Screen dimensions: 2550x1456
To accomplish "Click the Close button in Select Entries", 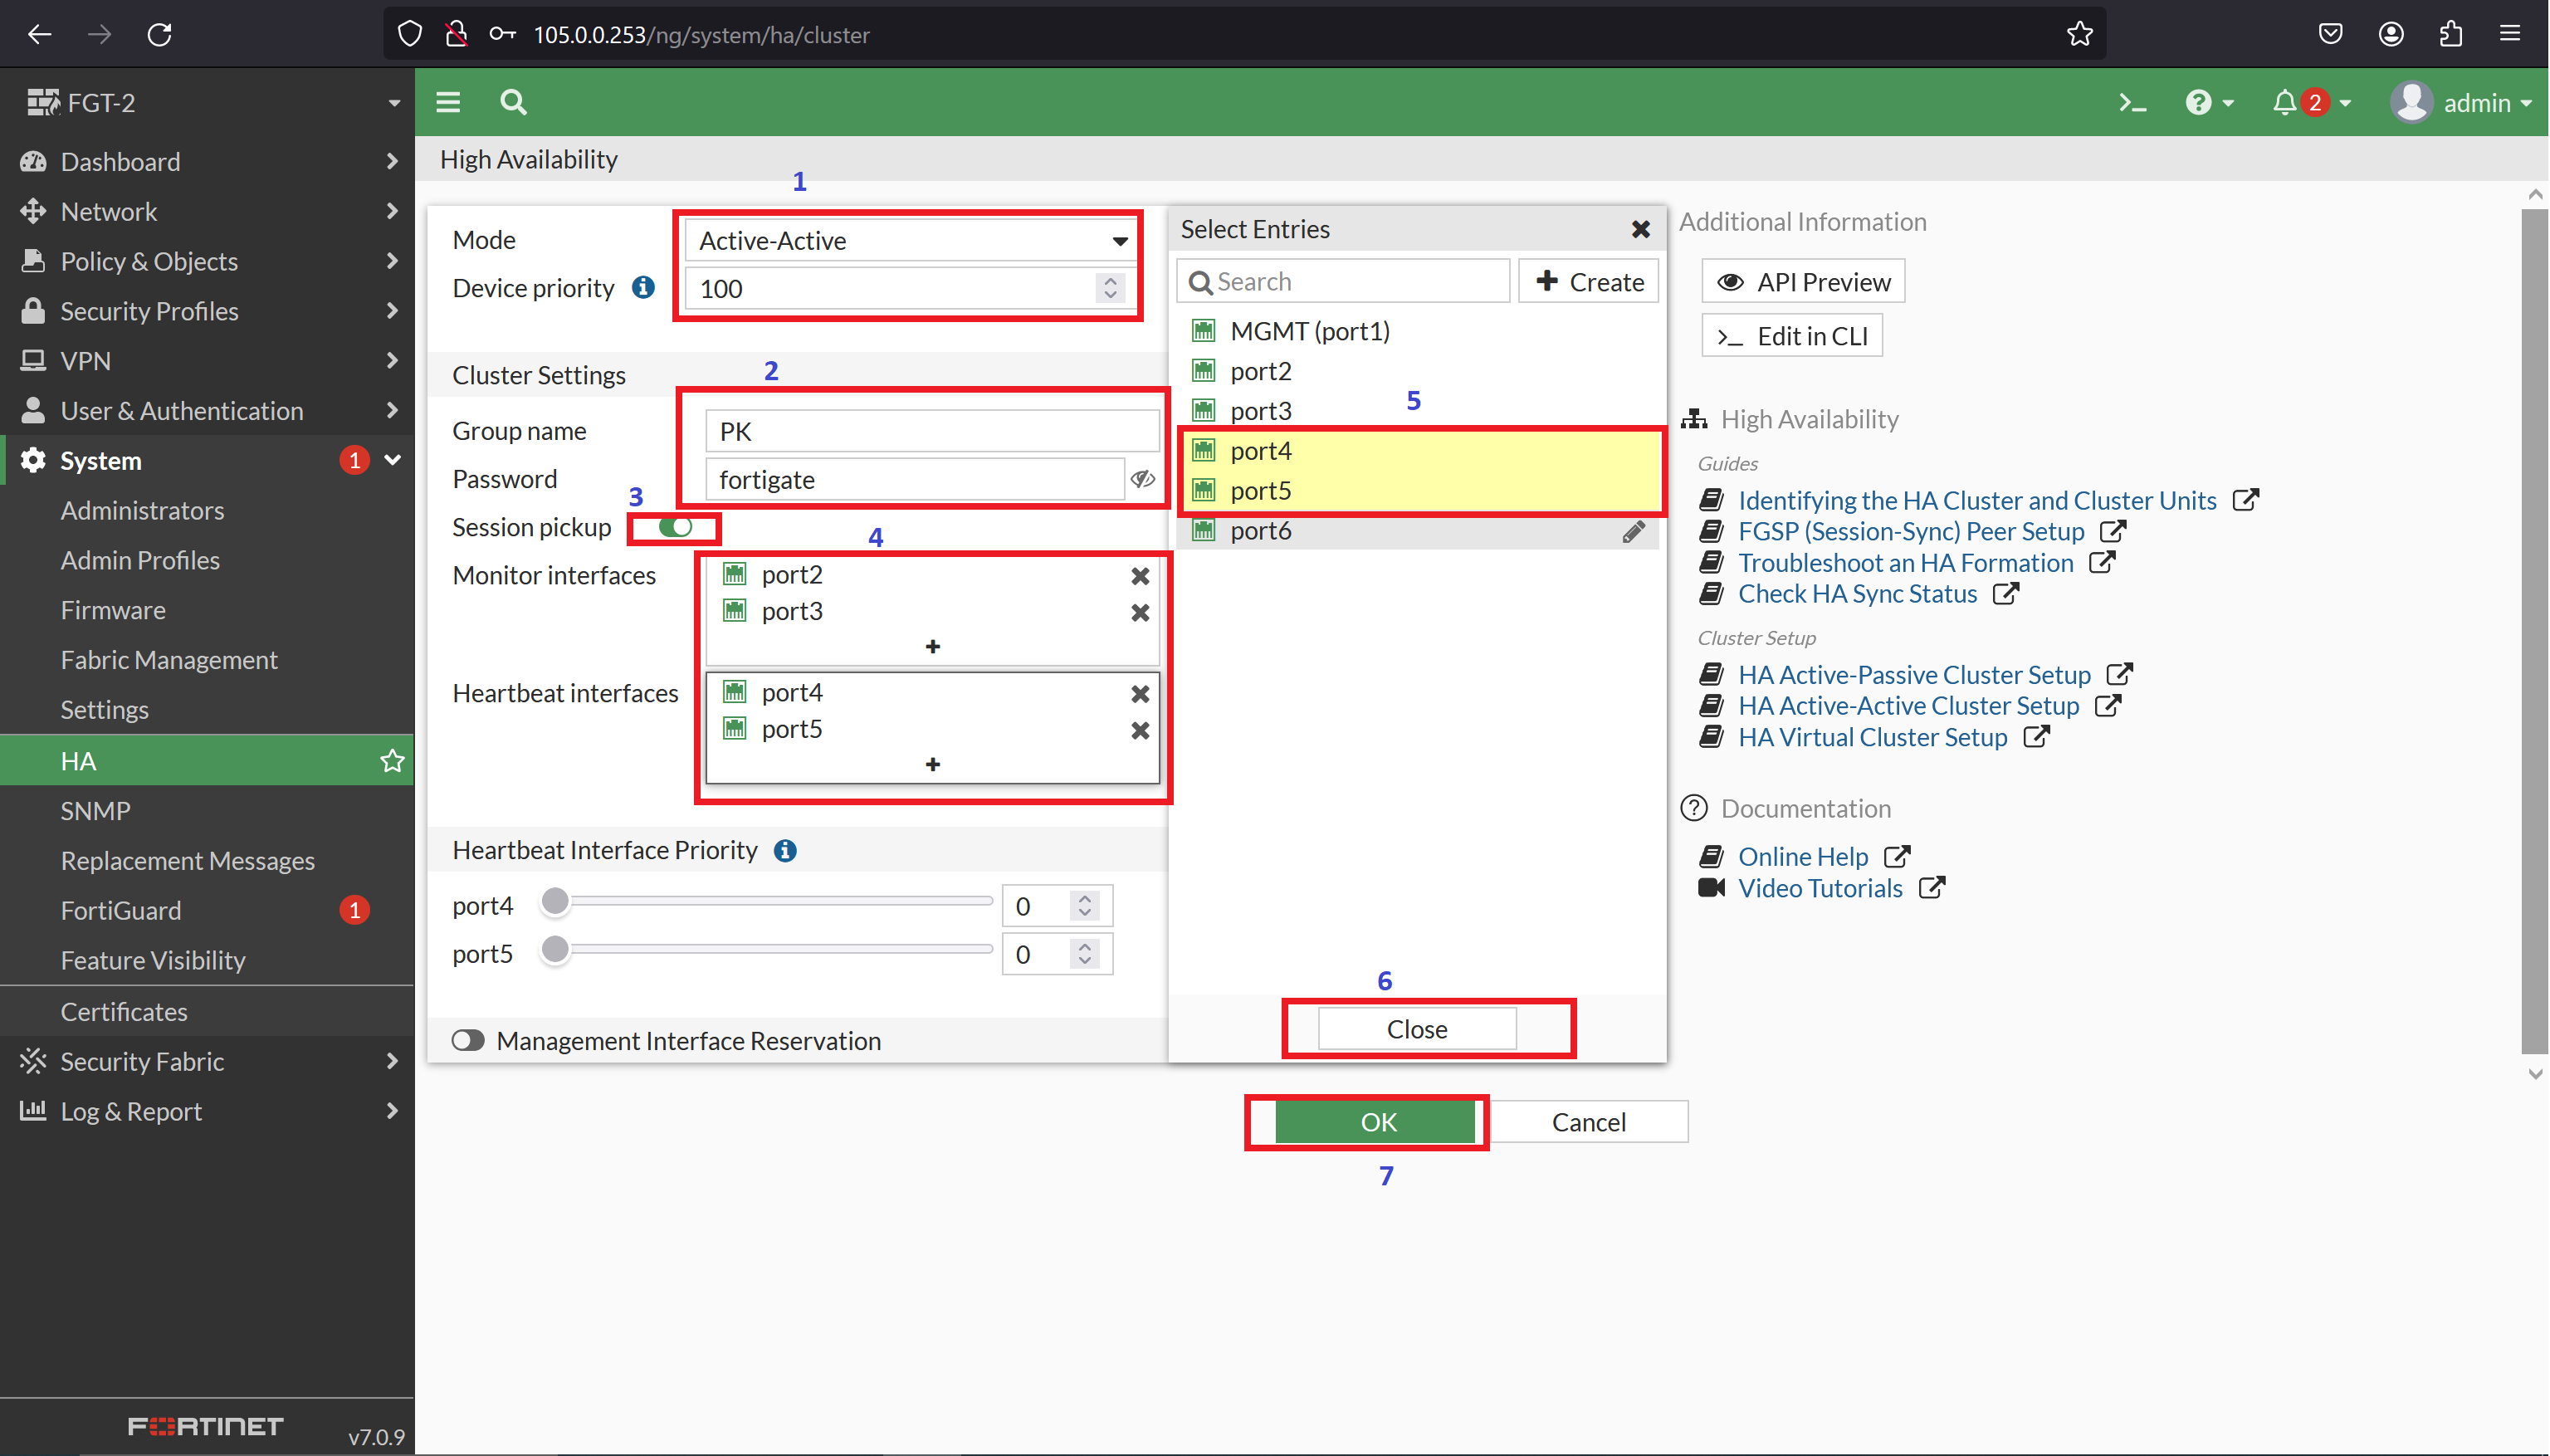I will (1417, 1028).
